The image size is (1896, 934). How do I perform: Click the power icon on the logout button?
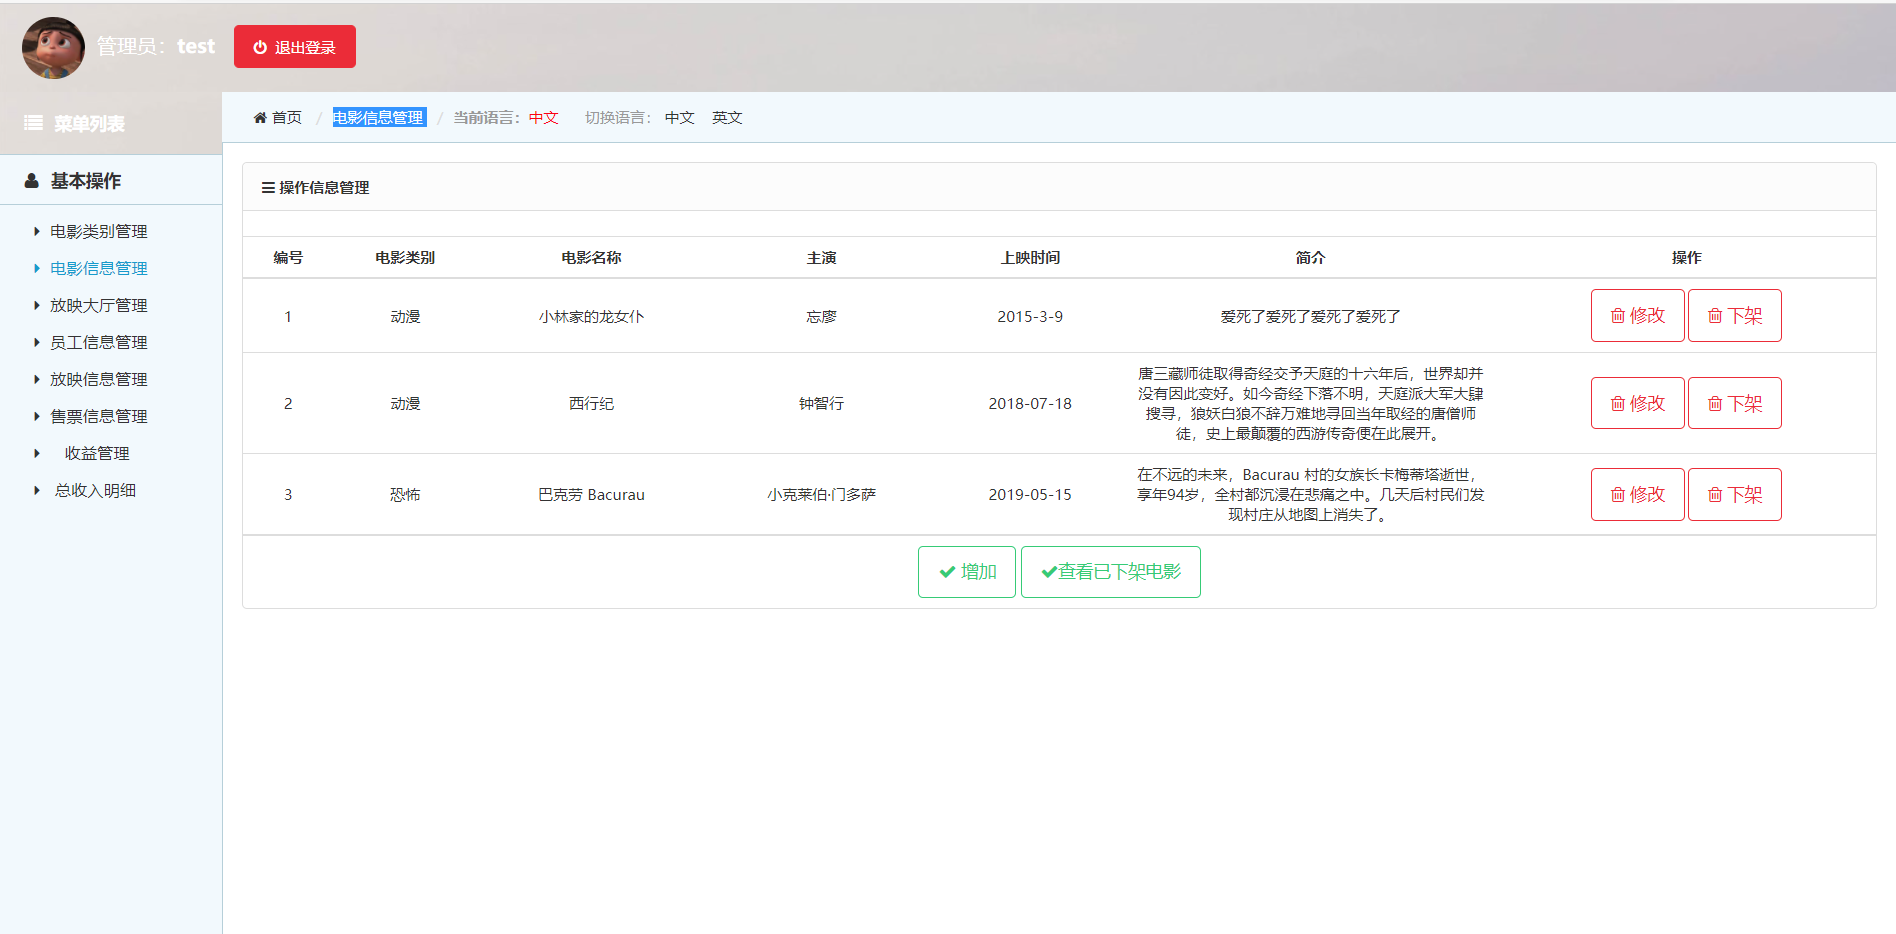(x=260, y=46)
